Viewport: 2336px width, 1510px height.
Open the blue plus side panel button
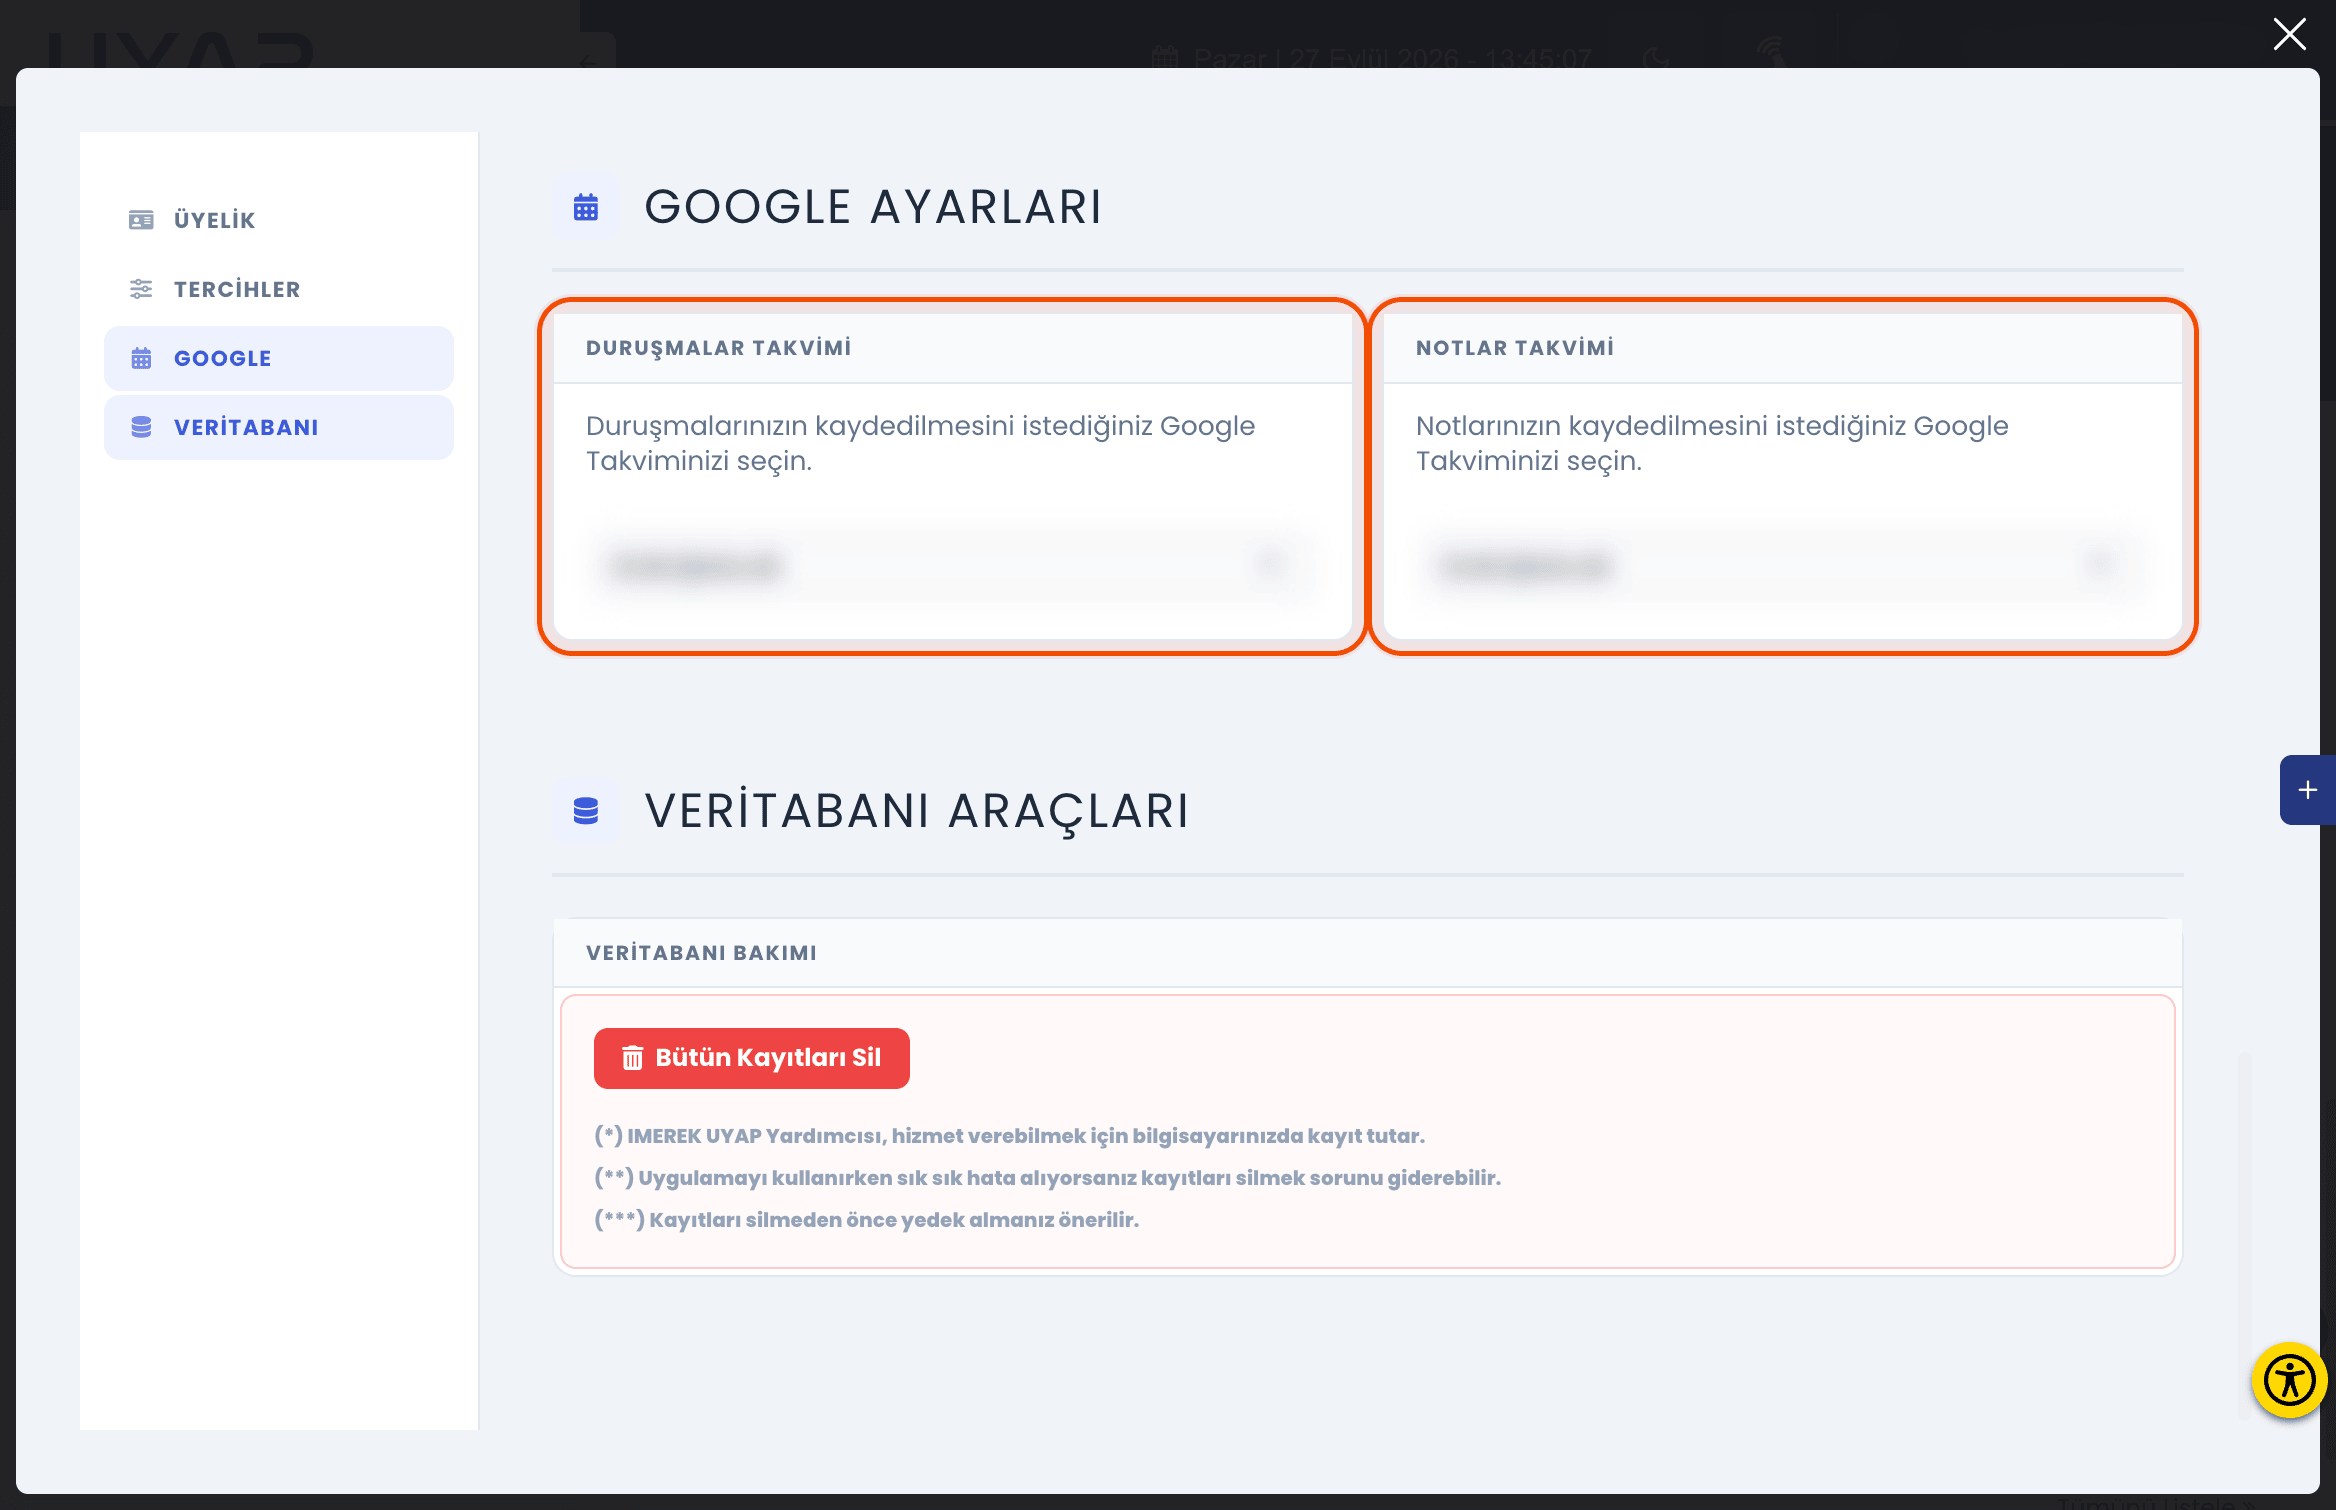[2307, 790]
